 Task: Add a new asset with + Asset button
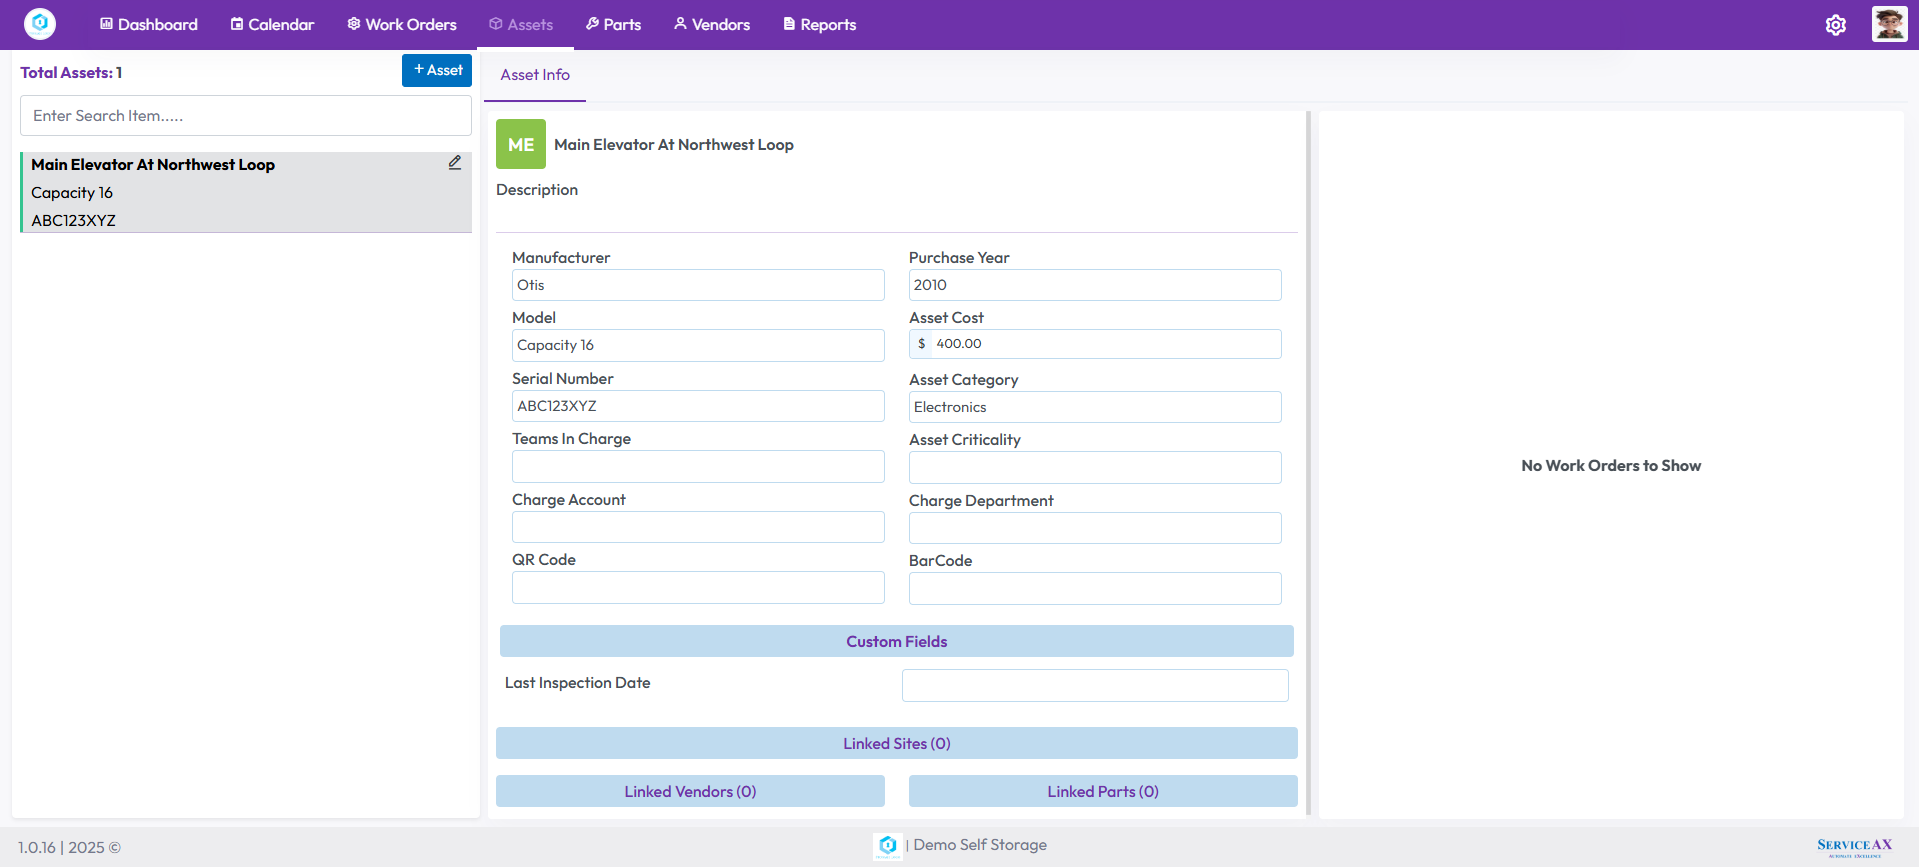(437, 70)
